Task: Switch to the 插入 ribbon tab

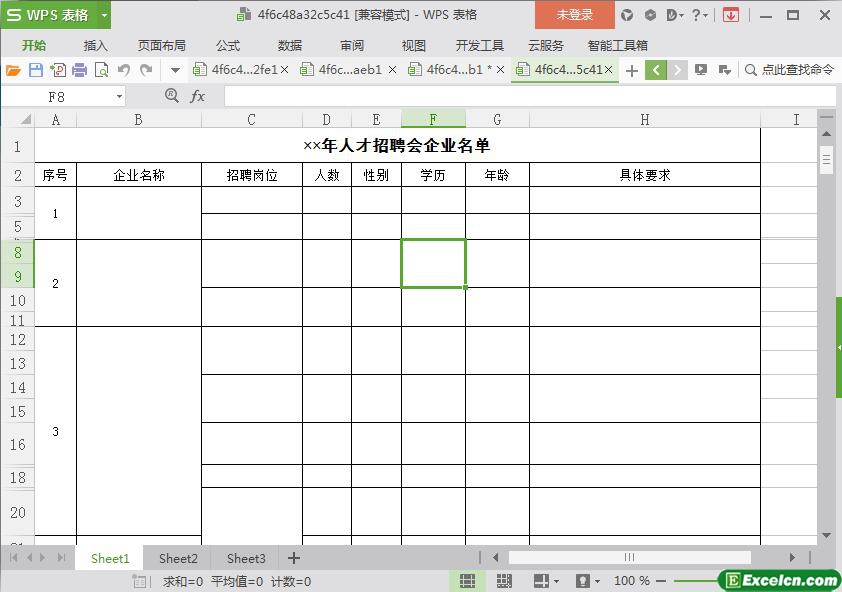Action: [x=96, y=46]
